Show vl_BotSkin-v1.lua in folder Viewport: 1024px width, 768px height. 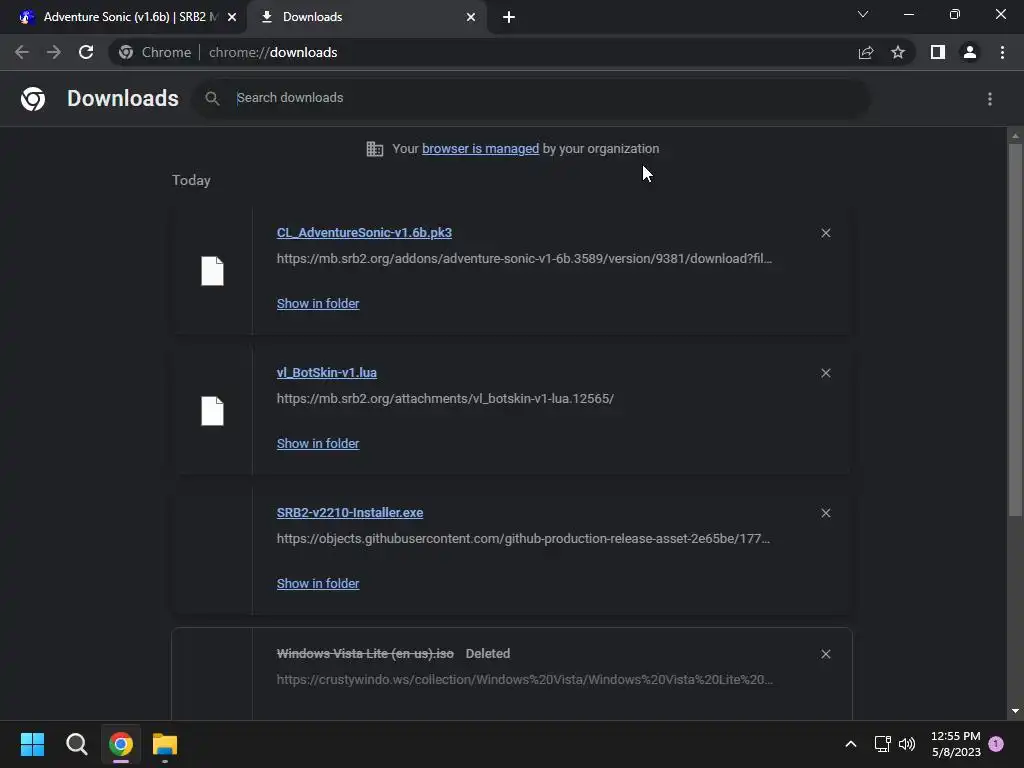coord(318,443)
